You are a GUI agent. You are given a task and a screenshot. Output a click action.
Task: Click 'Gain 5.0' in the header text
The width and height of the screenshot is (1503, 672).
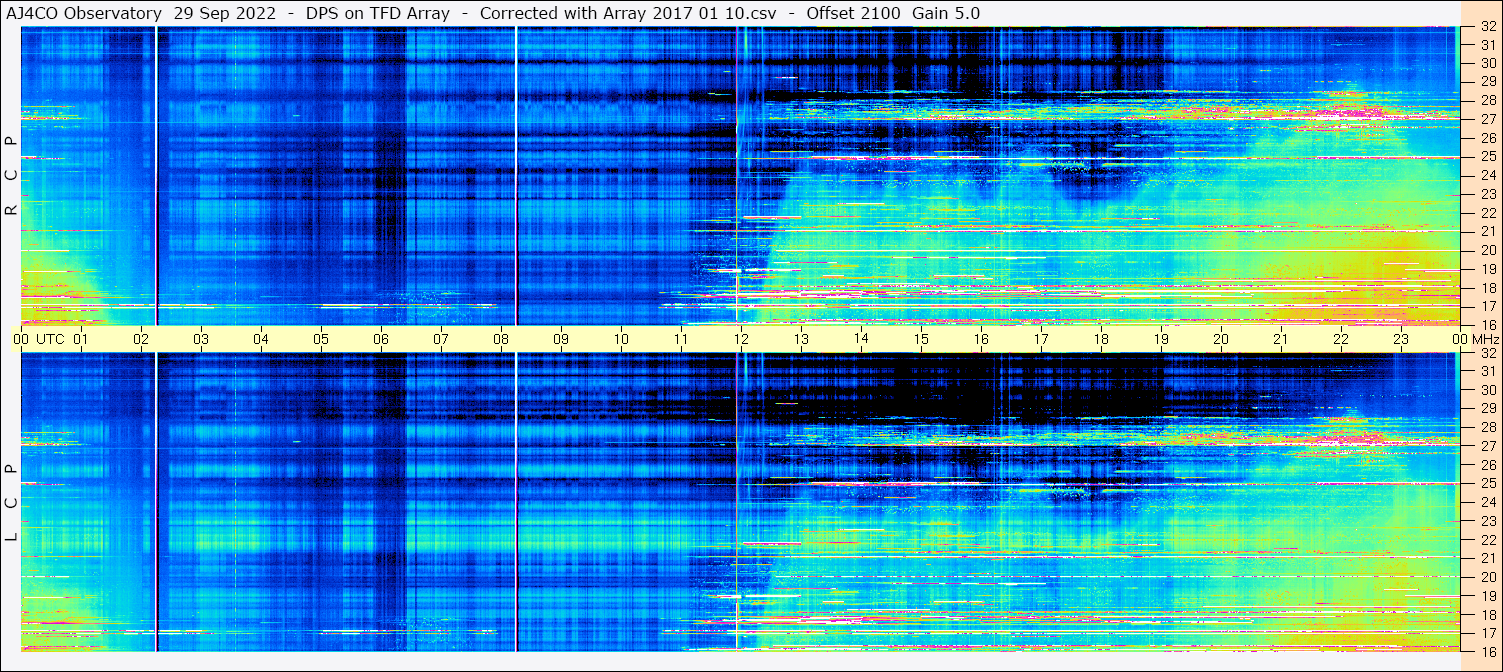coord(946,13)
